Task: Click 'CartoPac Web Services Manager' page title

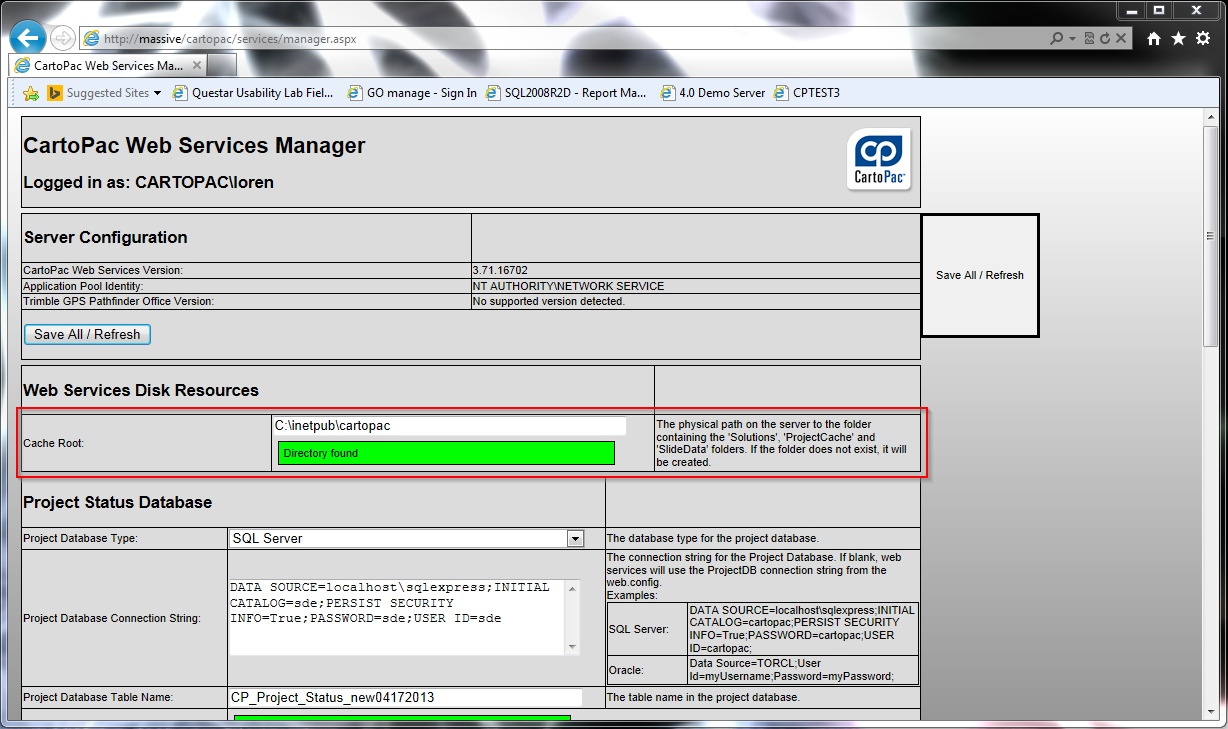Action: [x=194, y=146]
